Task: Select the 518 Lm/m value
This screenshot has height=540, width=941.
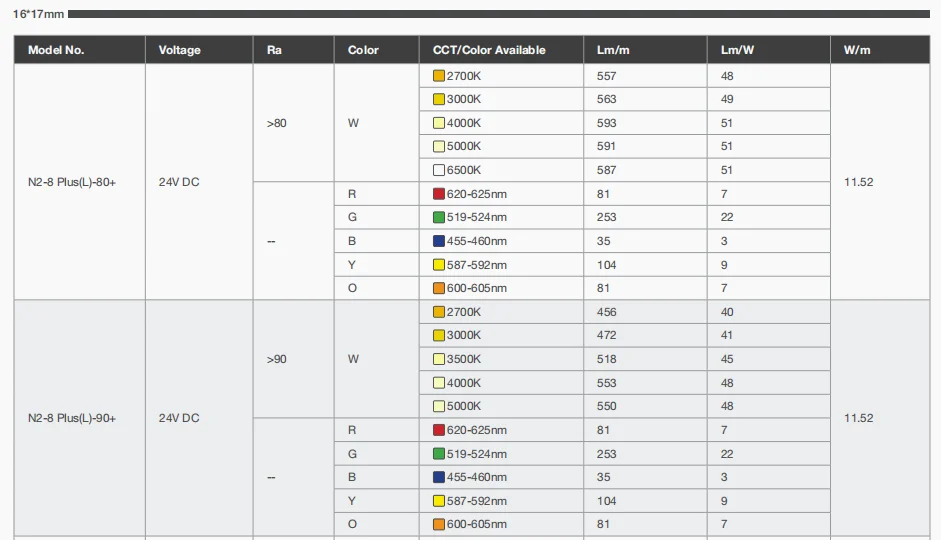Action: click(606, 359)
